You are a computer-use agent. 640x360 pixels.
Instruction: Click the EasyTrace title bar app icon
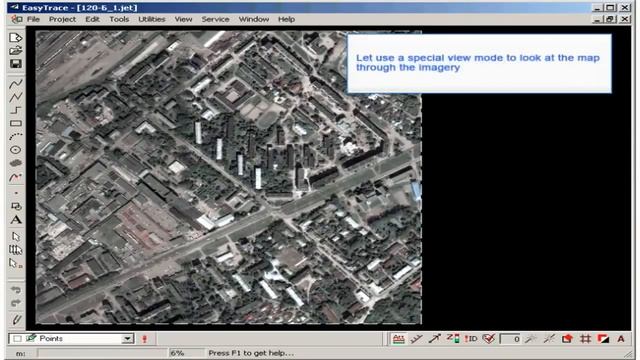(15, 7)
